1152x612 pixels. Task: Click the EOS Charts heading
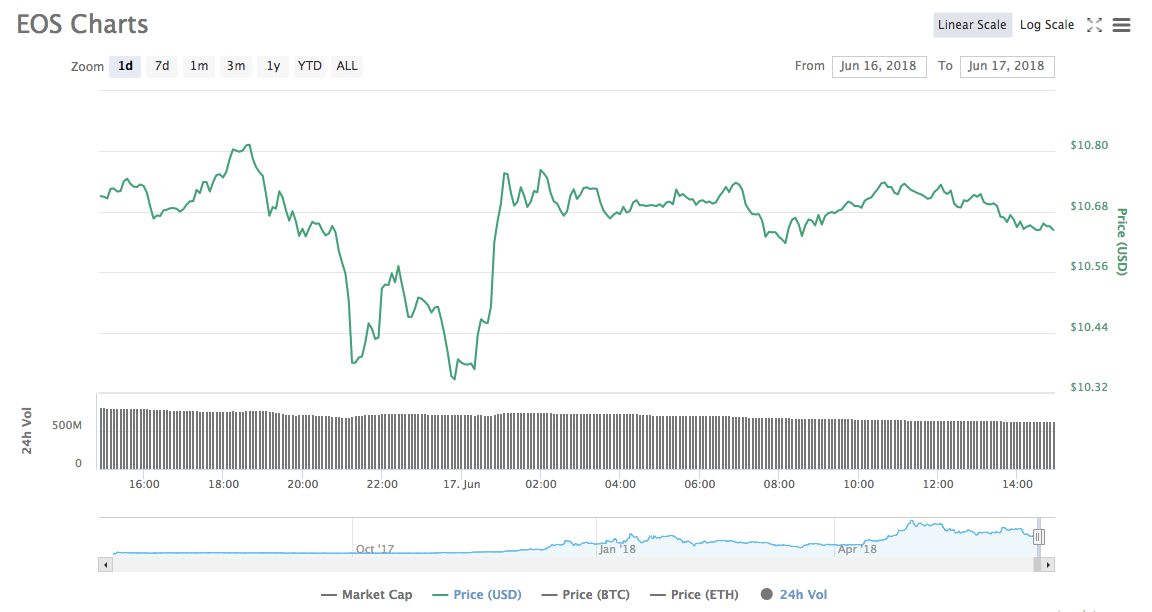82,24
